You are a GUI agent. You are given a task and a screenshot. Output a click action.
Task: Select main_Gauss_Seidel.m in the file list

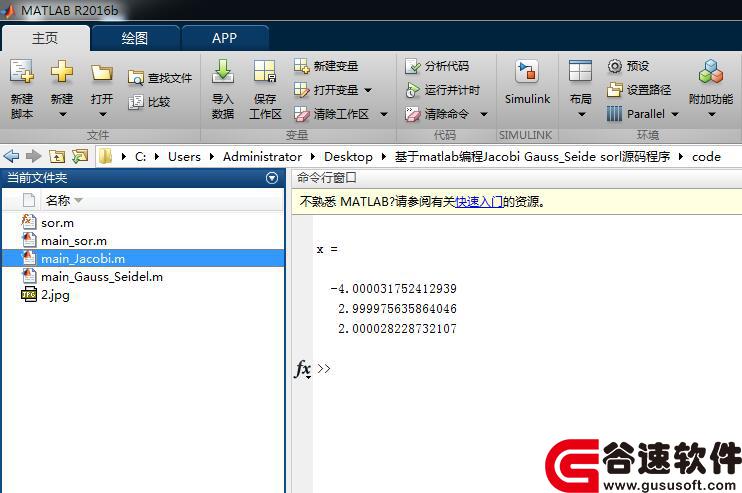coord(143,277)
